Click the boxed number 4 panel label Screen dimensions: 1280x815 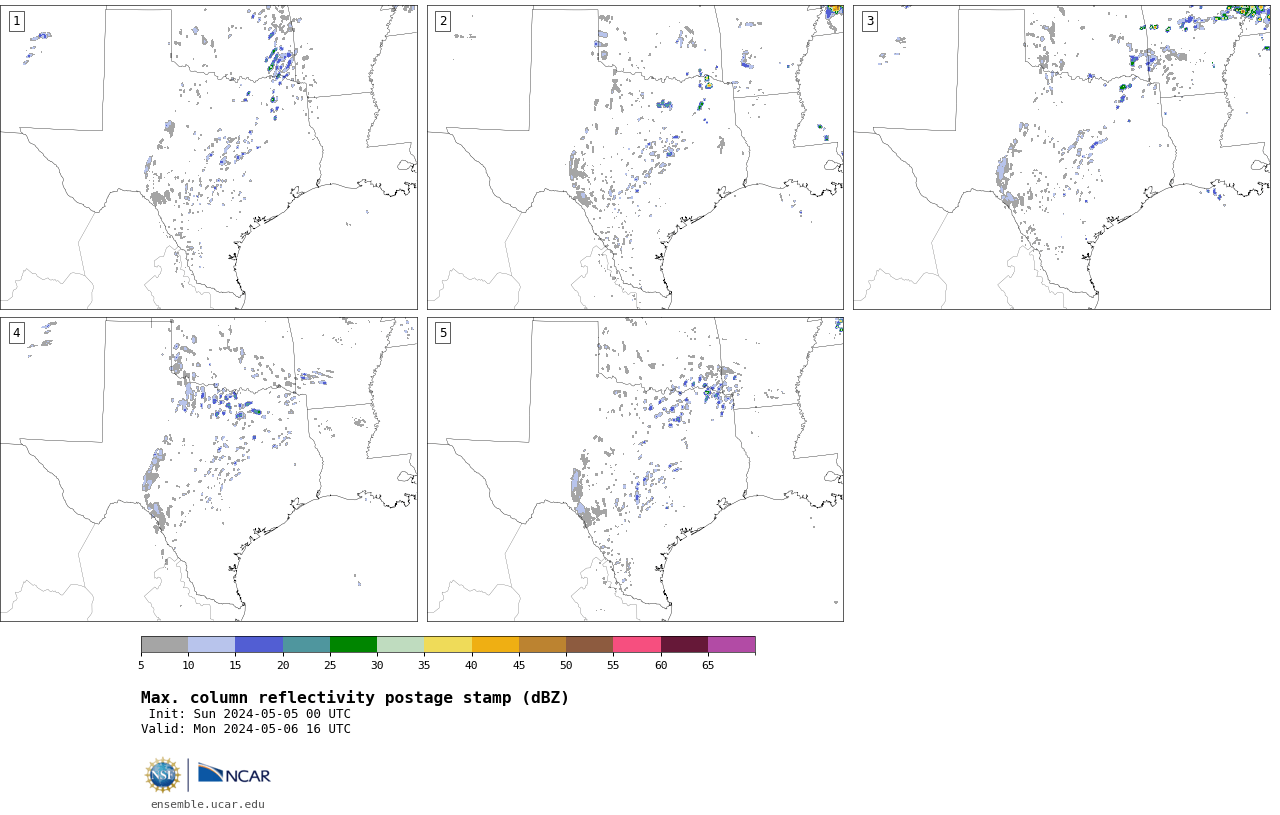(x=17, y=333)
